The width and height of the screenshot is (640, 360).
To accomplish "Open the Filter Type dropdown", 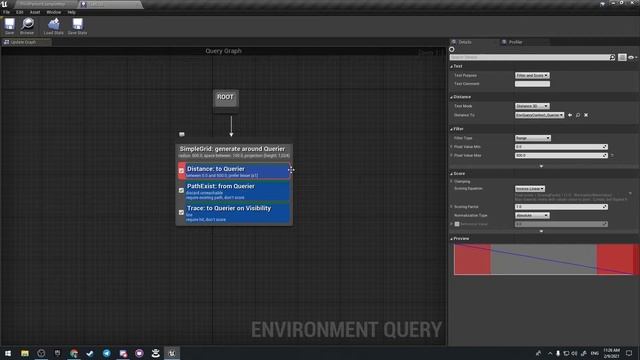I will (533, 138).
